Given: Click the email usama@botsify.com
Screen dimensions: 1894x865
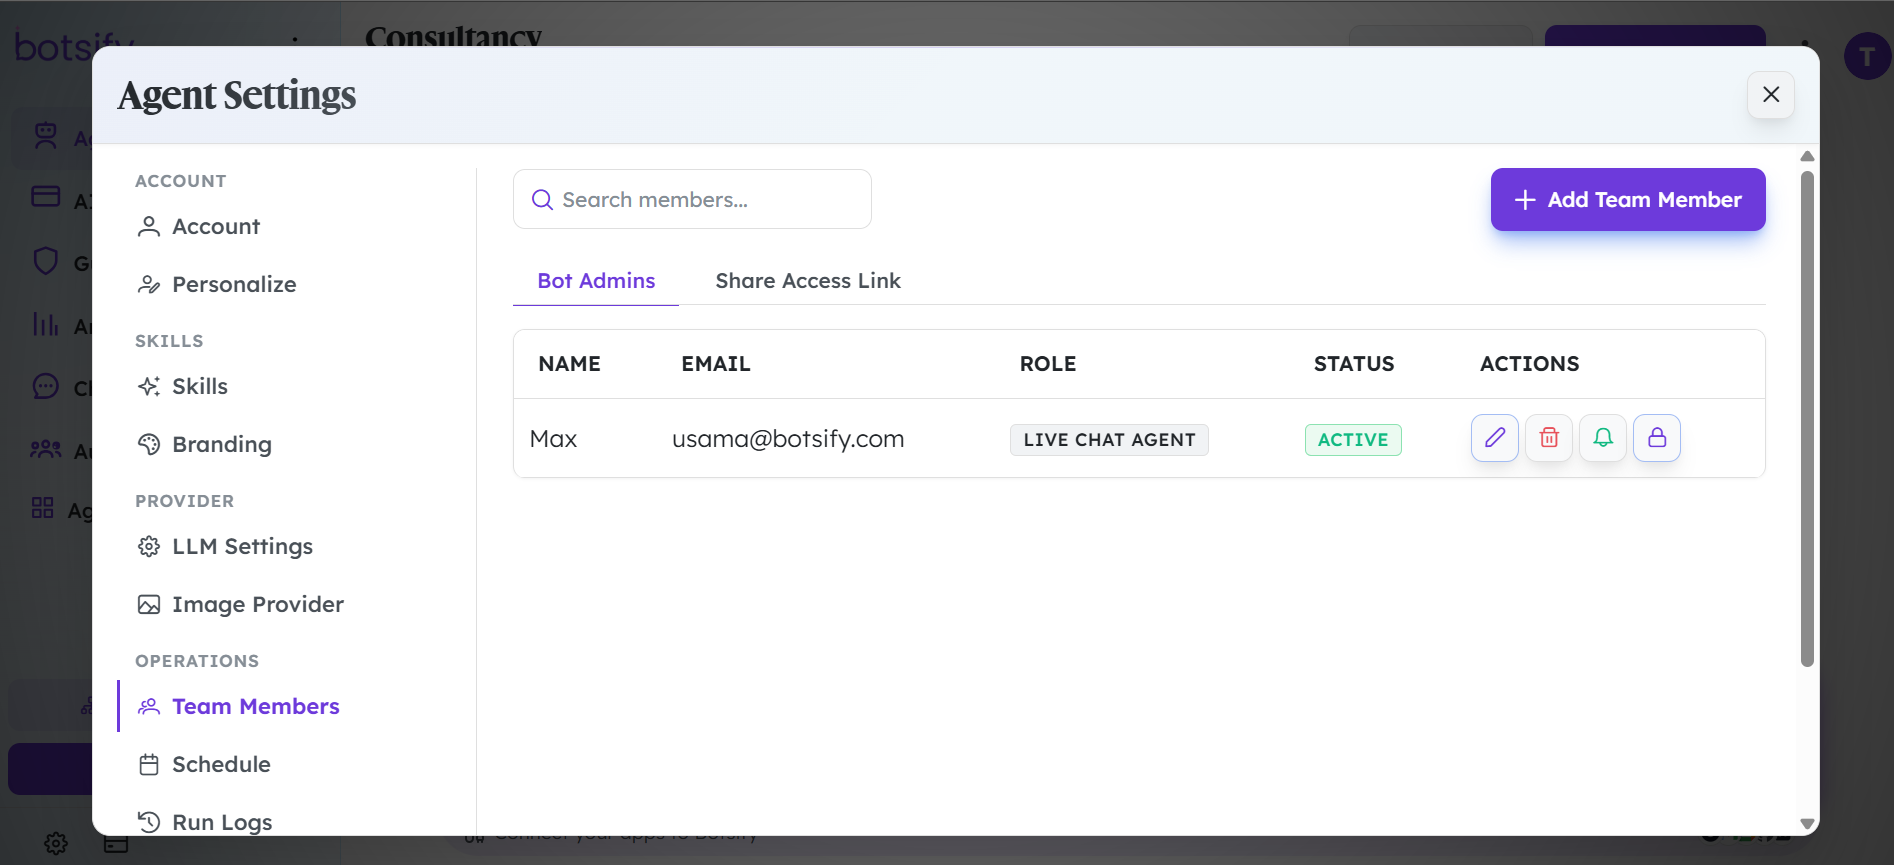Looking at the screenshot, I should 788,439.
